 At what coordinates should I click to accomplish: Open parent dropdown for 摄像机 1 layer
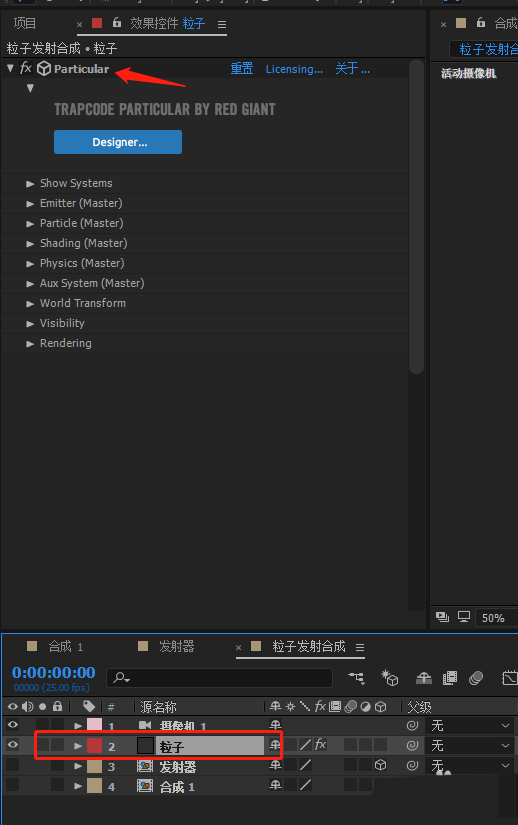pos(470,726)
